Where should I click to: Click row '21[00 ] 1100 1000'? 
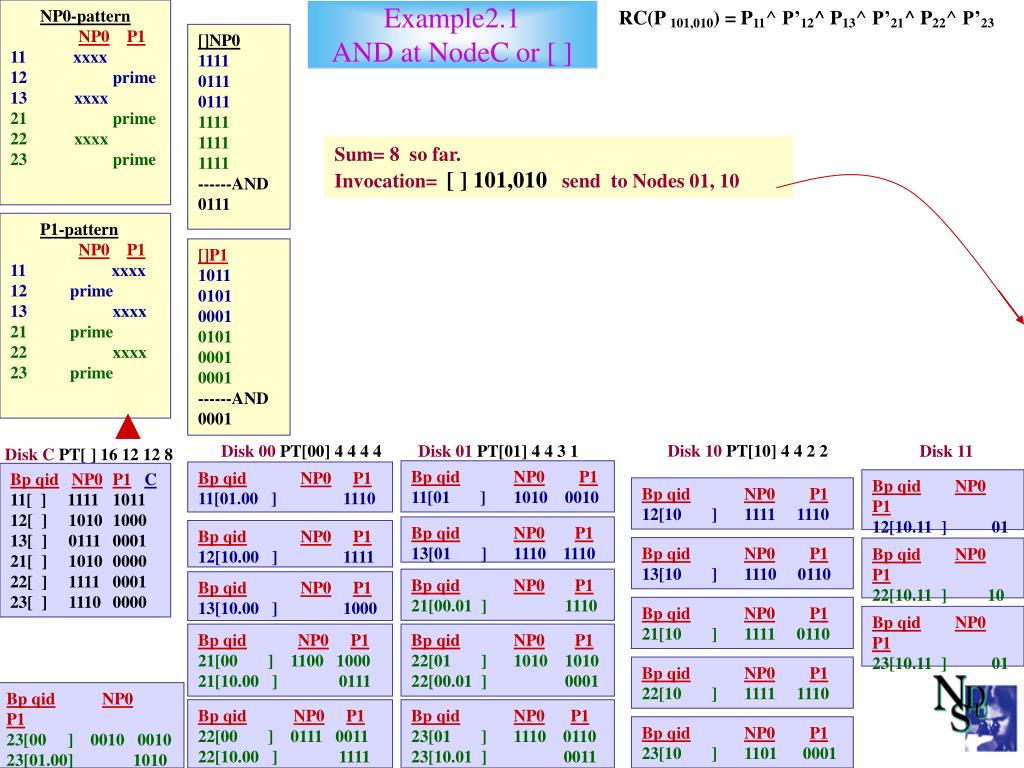click(x=284, y=661)
